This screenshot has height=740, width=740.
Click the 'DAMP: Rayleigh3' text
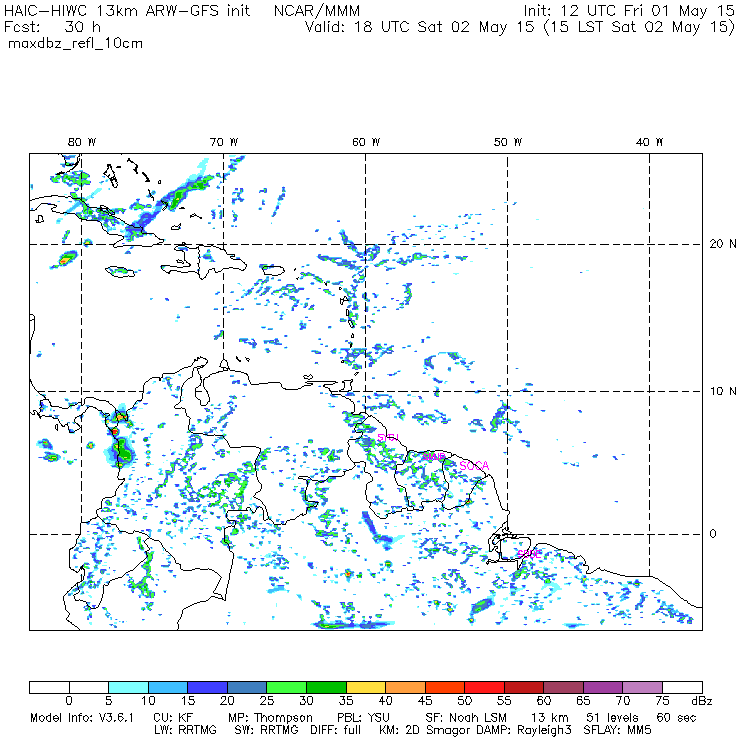[x=524, y=730]
